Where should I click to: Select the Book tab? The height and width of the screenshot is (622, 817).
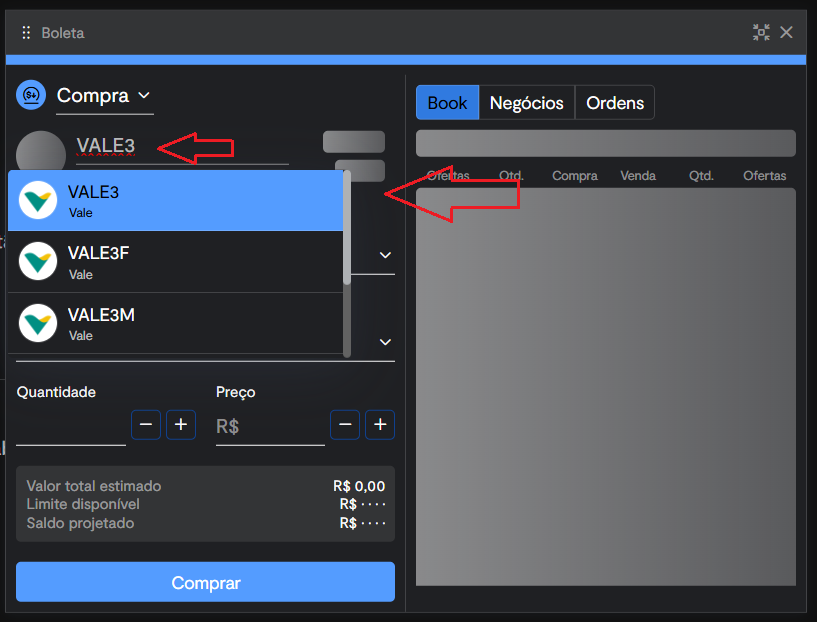(447, 102)
